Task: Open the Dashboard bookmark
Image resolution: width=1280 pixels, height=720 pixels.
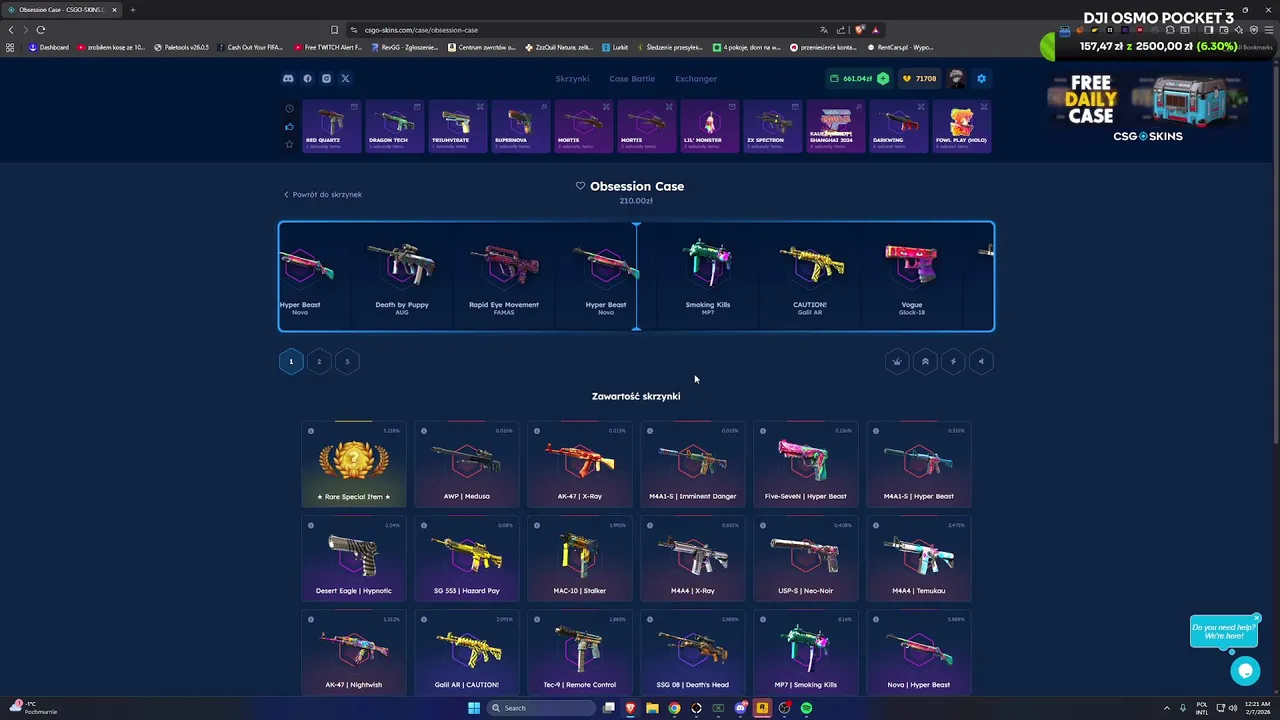Action: pos(49,47)
